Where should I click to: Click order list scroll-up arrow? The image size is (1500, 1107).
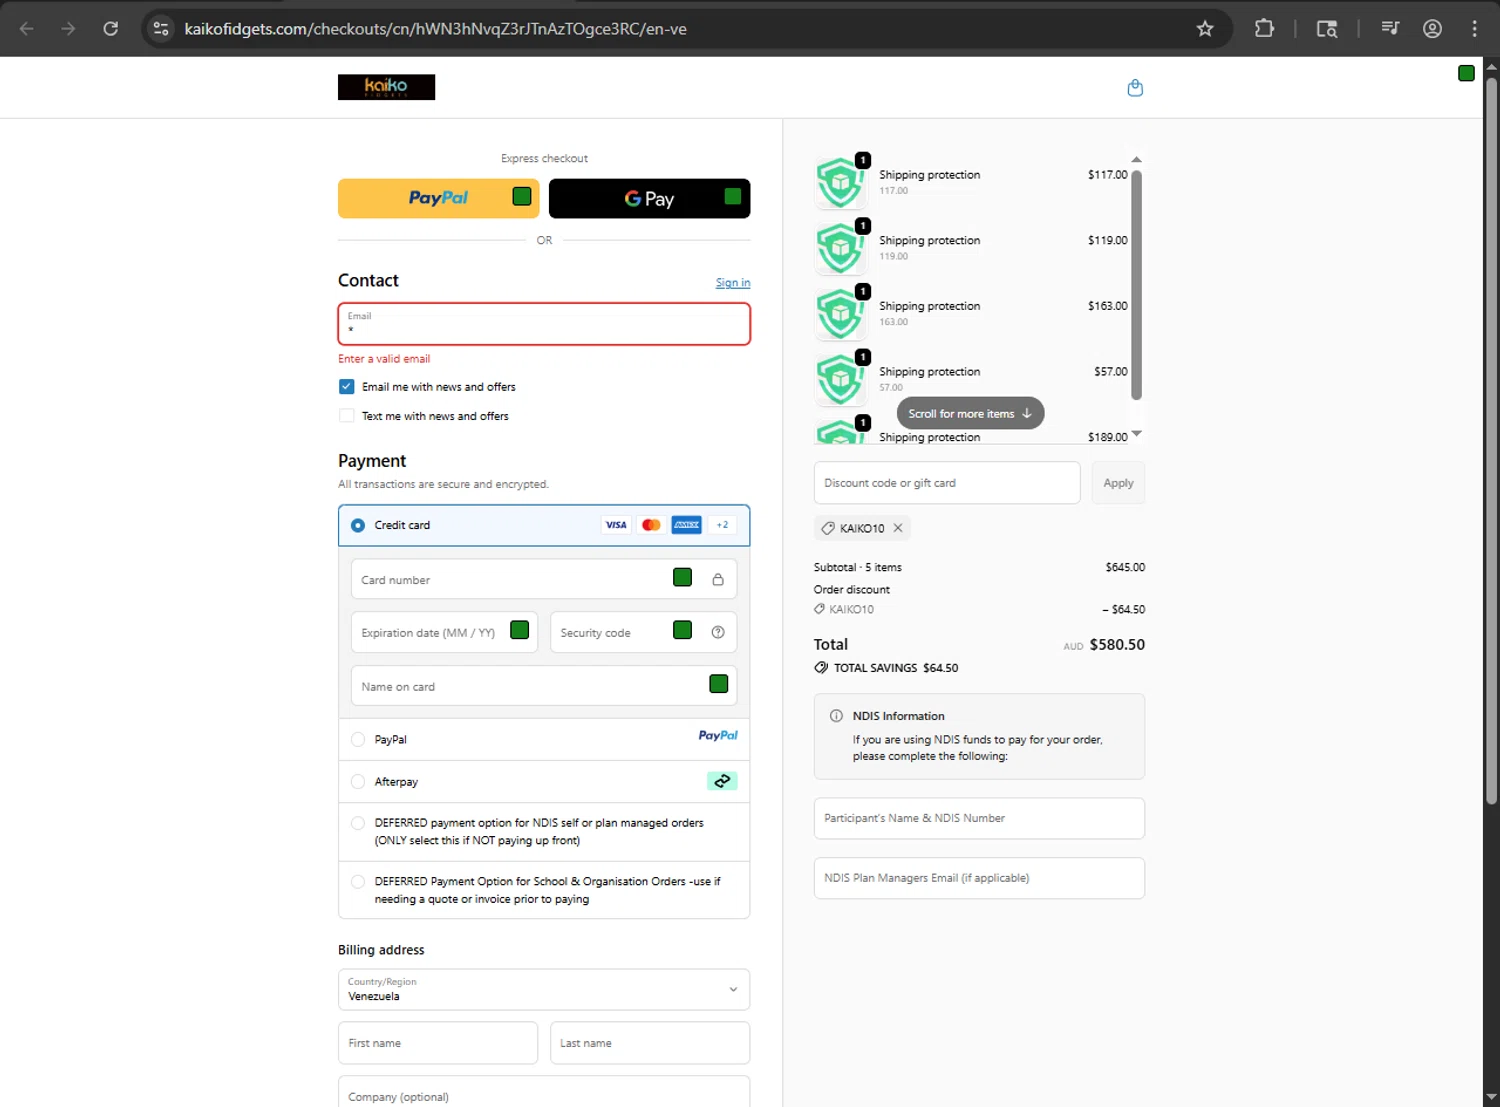pyautogui.click(x=1136, y=160)
